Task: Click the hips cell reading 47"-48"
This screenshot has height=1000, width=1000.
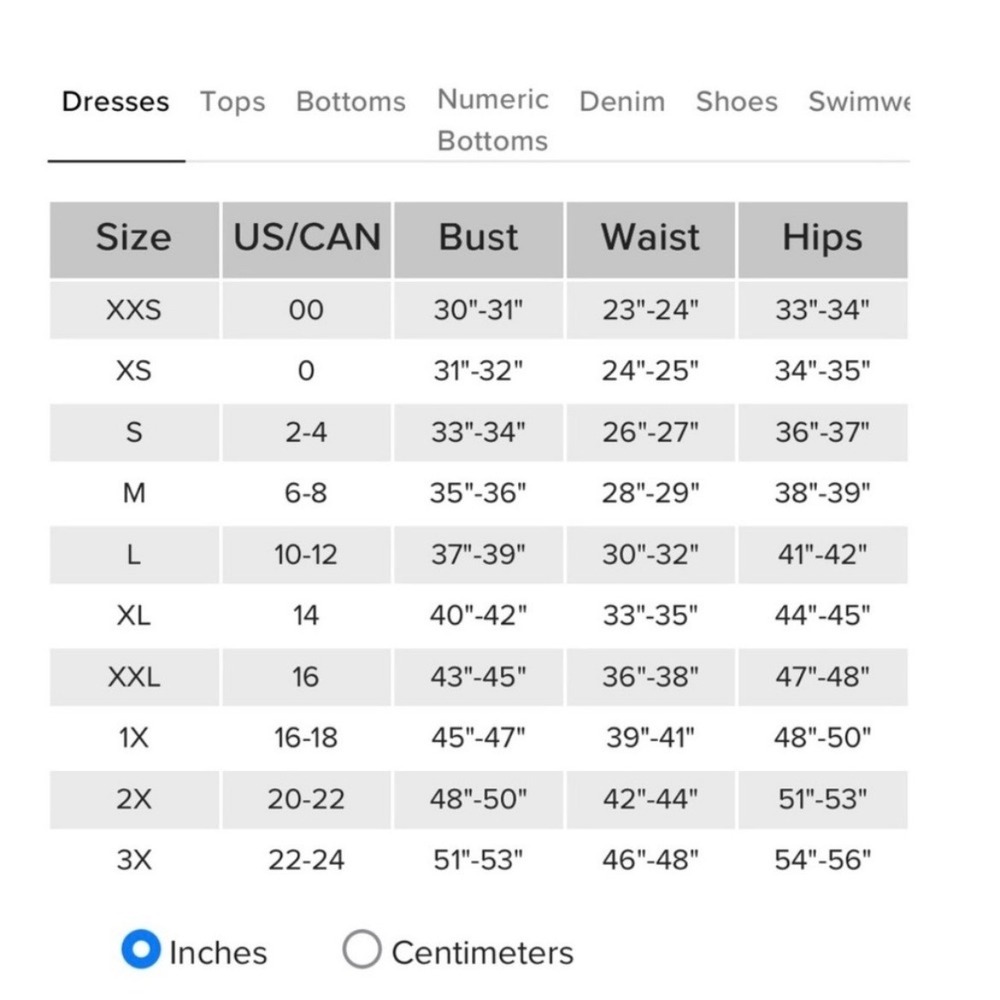Action: [x=822, y=677]
